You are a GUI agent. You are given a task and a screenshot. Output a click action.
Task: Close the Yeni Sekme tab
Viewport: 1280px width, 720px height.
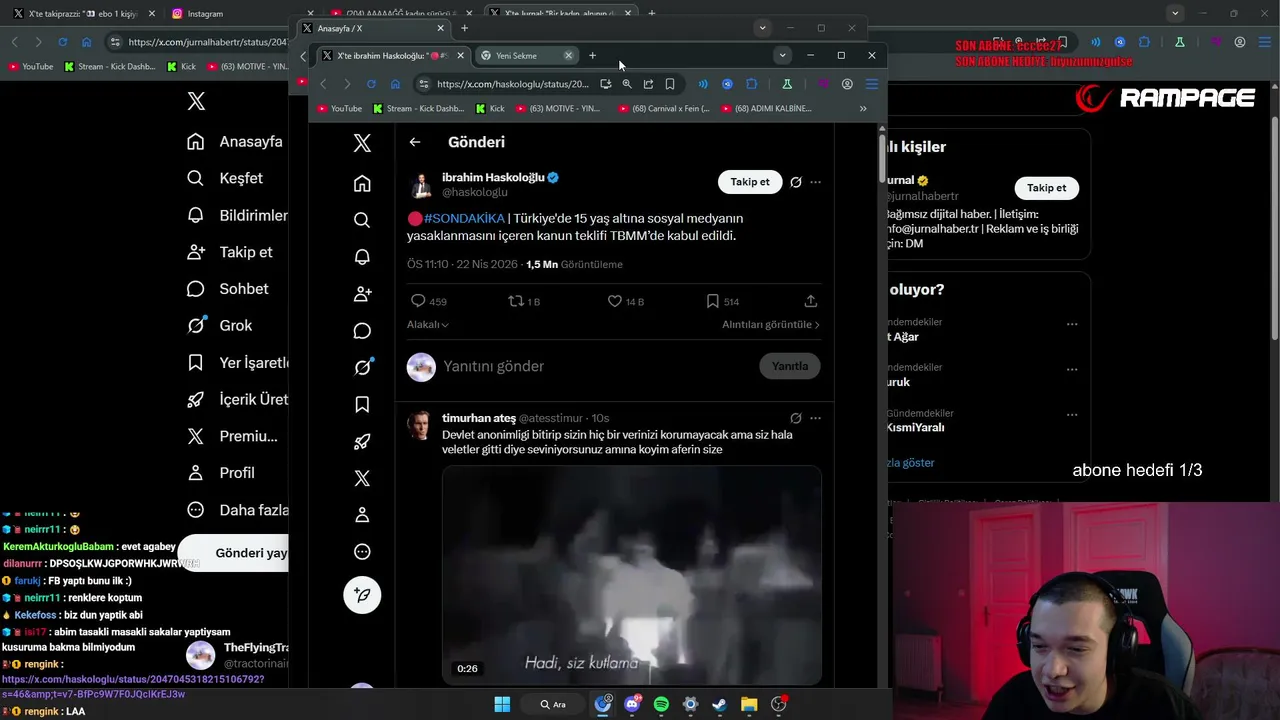(568, 56)
